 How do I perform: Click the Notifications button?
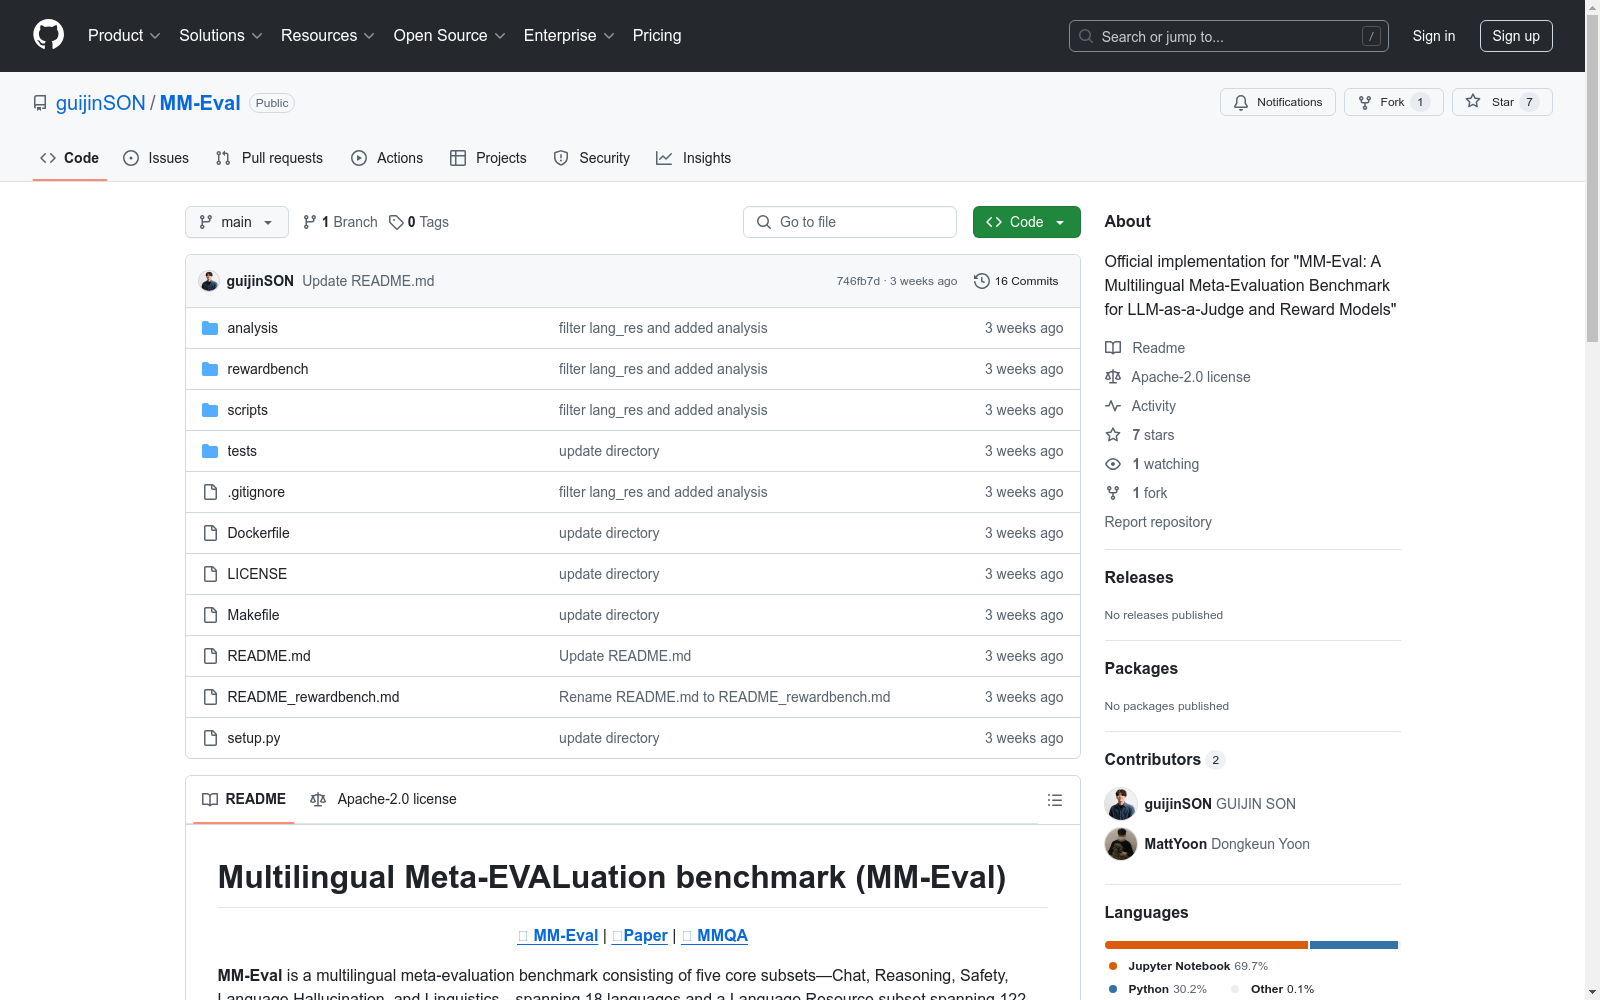(1277, 102)
